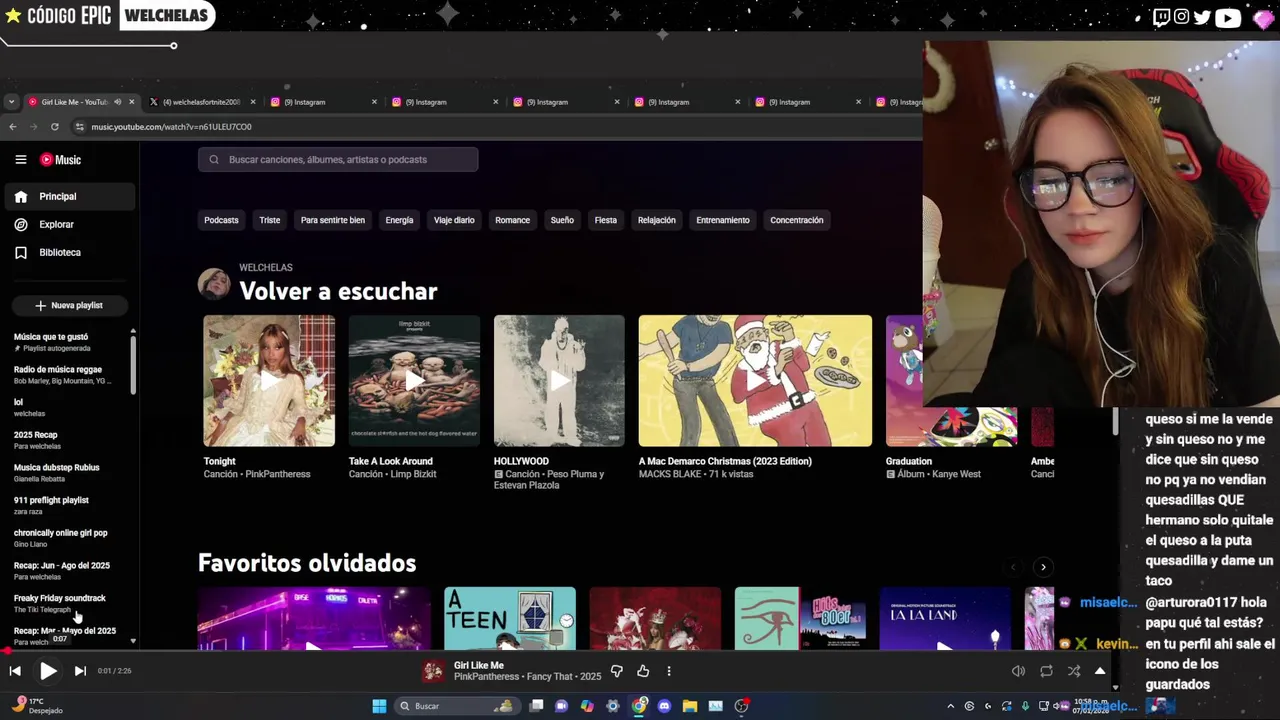Play A Mac Demarco Christmas video
1280x720 pixels.
pos(755,381)
